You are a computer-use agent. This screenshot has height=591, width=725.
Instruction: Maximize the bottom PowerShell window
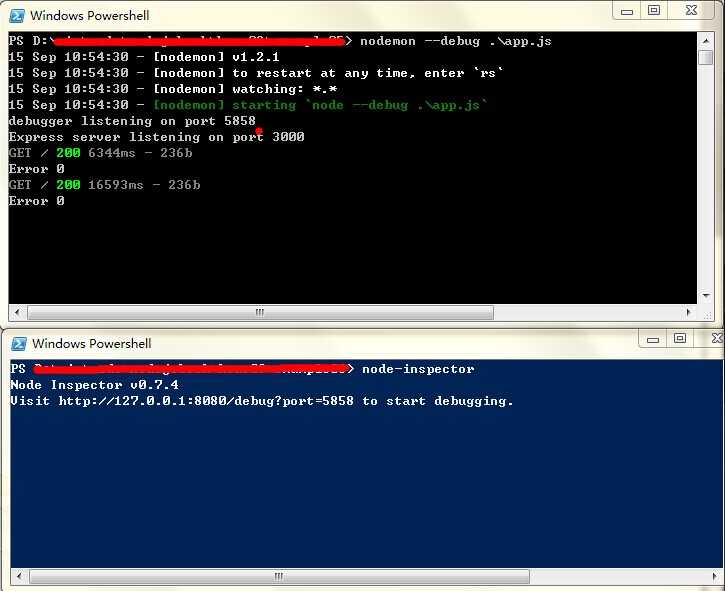click(679, 339)
